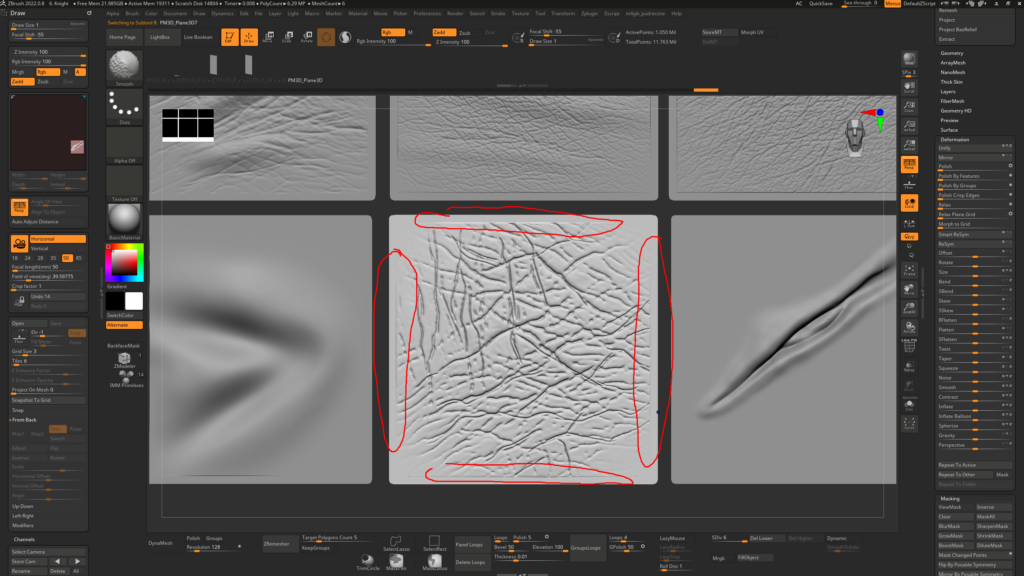The width and height of the screenshot is (1024, 576).
Task: Expand the Masking section
Action: tap(949, 498)
